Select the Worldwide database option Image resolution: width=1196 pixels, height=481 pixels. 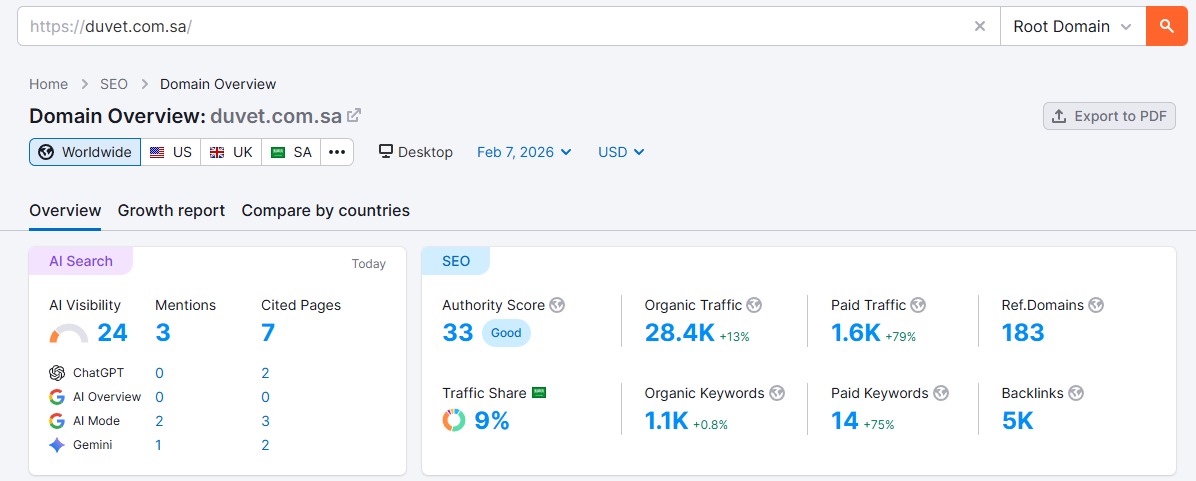coord(85,152)
